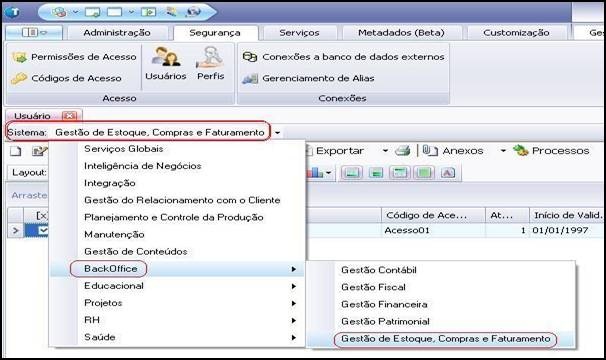Click the globe icon in quick access bar
Viewport: 606px width, 360px height.
pos(193,12)
